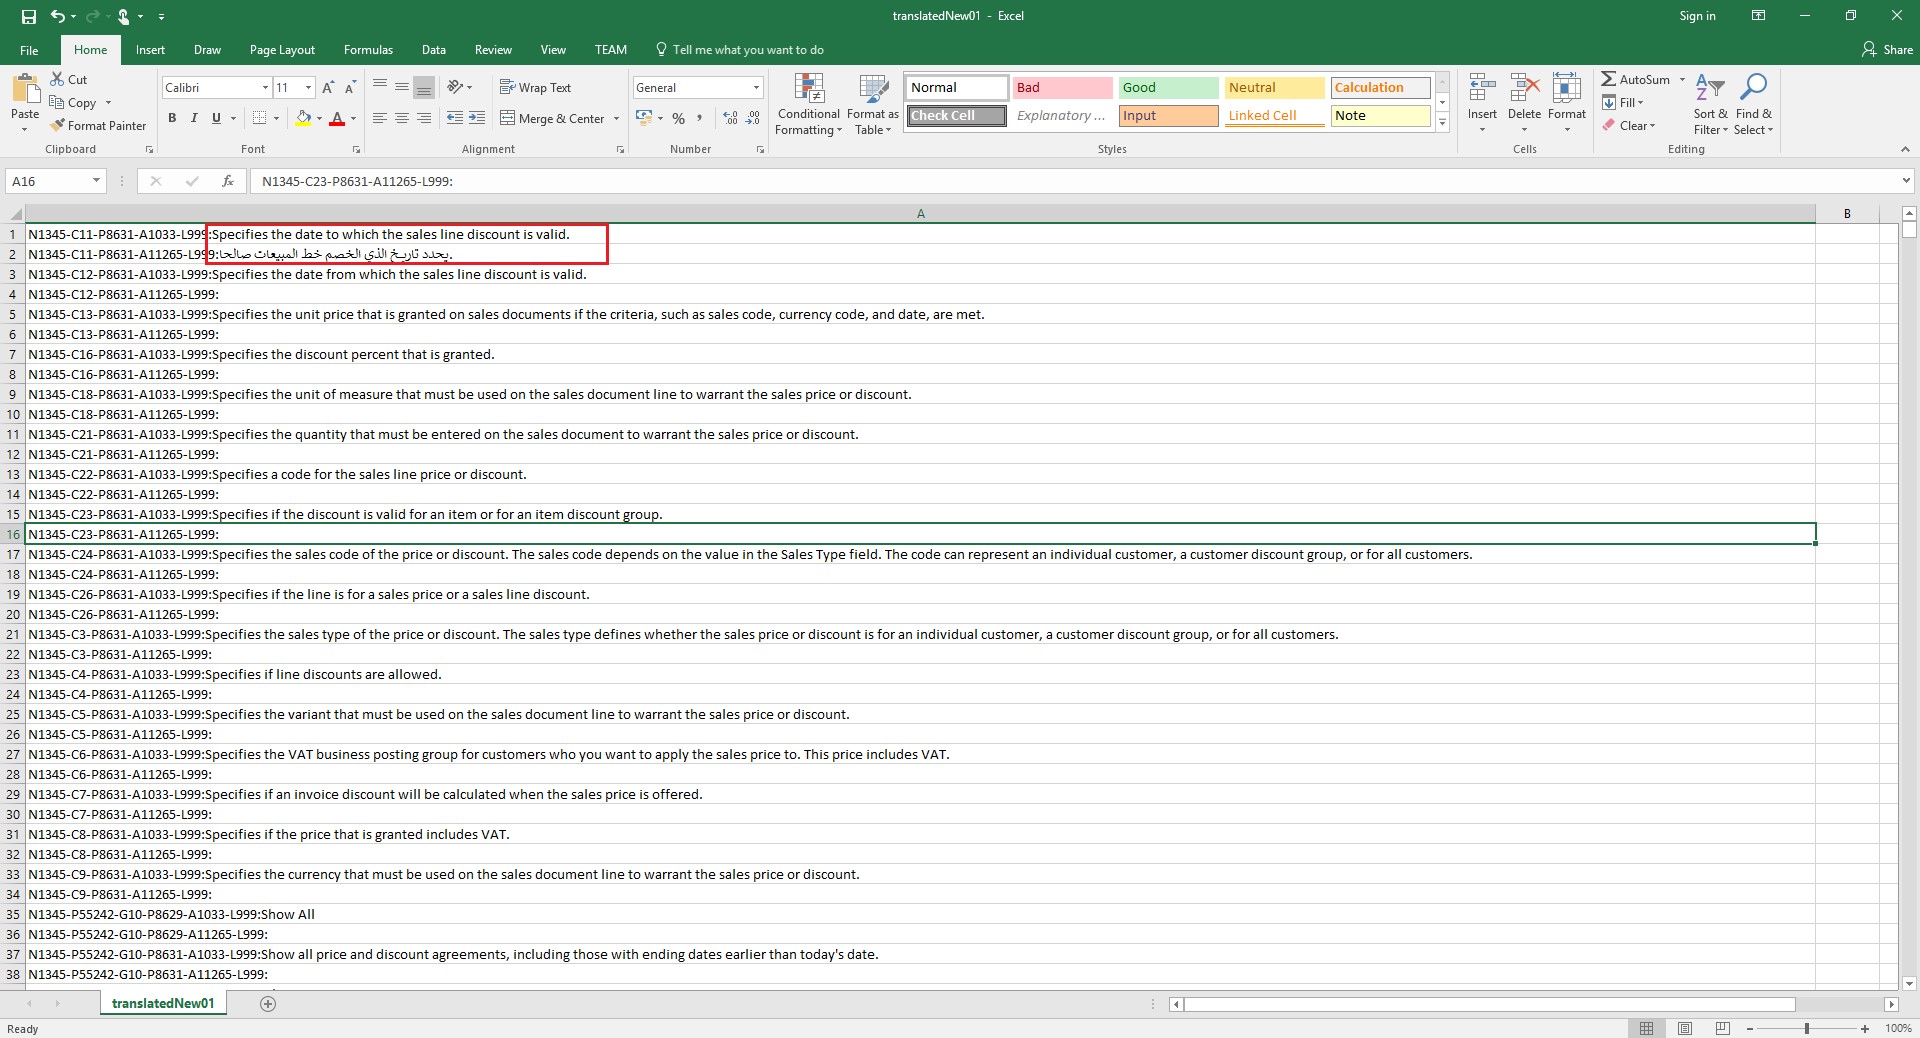The height and width of the screenshot is (1038, 1920).
Task: Open the Find & Select tool
Action: coord(1753,104)
